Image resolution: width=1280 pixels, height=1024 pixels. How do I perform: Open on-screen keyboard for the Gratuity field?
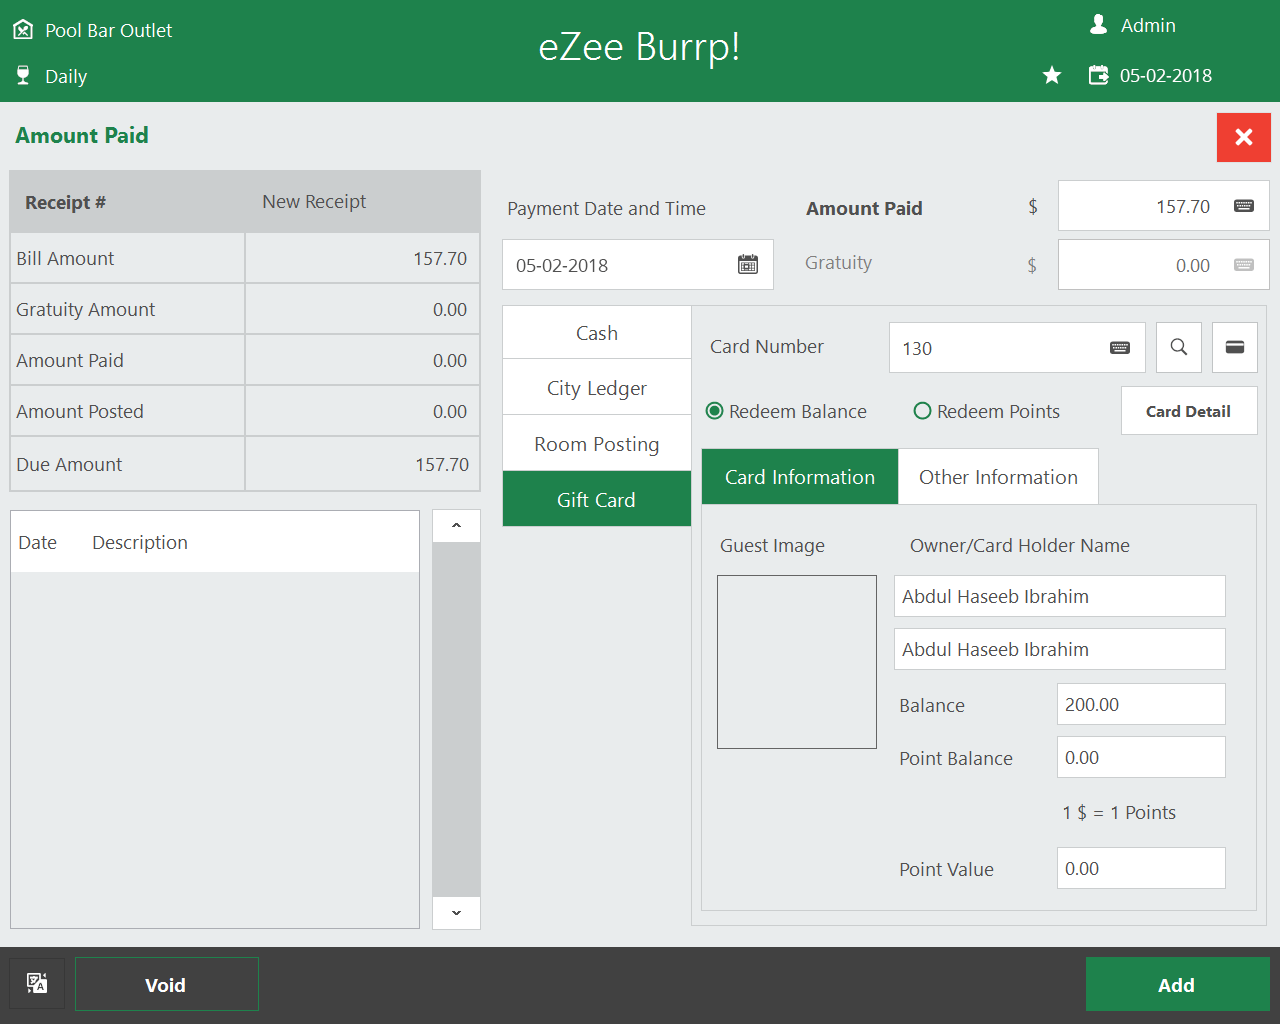coord(1244,265)
